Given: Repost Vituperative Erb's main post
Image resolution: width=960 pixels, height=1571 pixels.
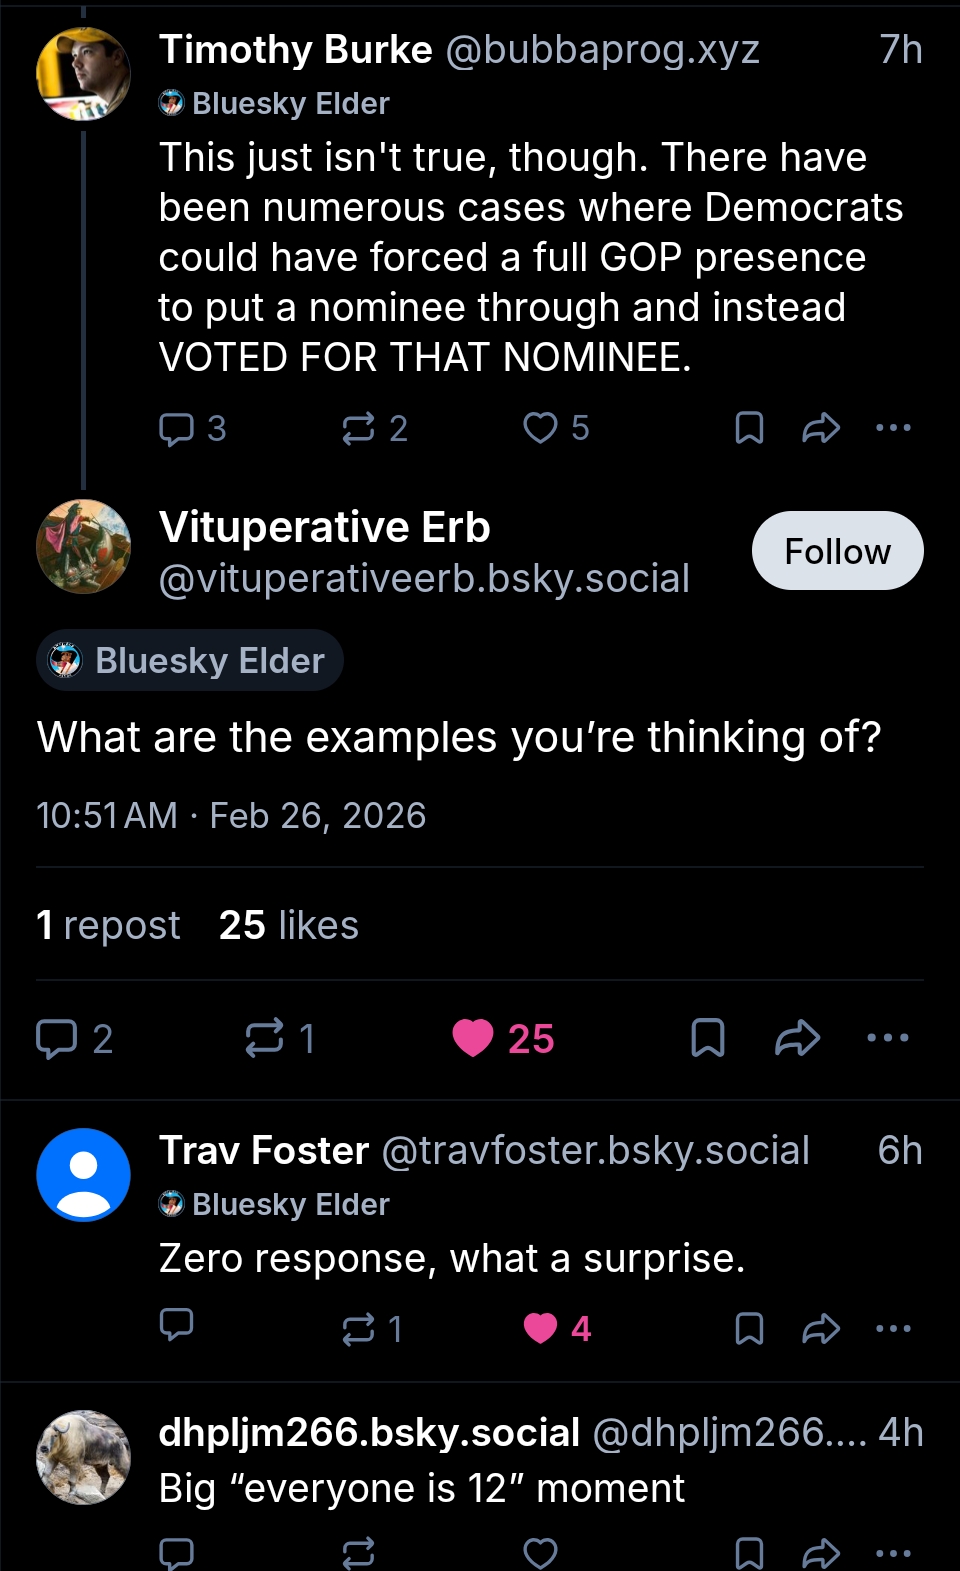Looking at the screenshot, I should pos(265,1038).
